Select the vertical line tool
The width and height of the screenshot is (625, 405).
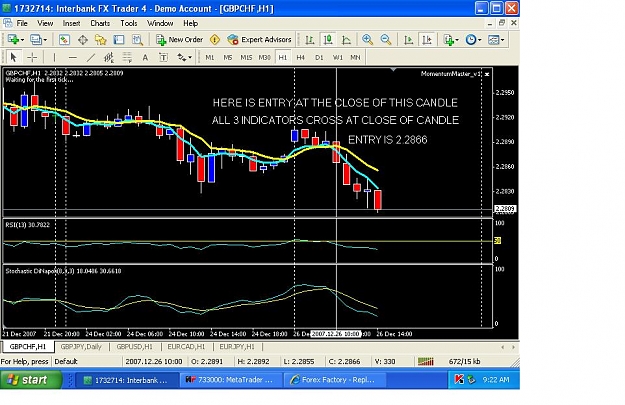[54, 57]
